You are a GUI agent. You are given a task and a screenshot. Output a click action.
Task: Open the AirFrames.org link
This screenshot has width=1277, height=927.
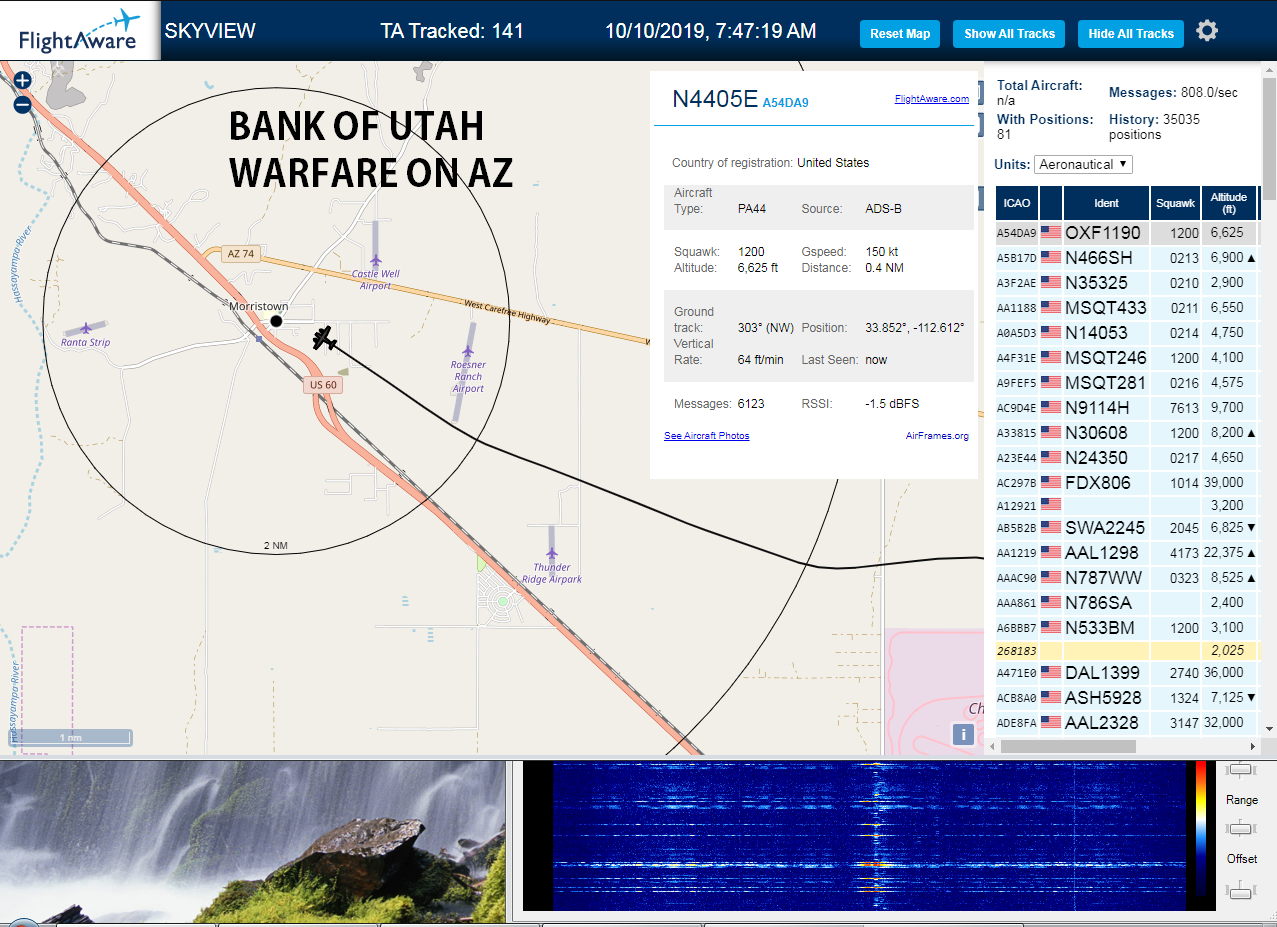click(x=937, y=436)
